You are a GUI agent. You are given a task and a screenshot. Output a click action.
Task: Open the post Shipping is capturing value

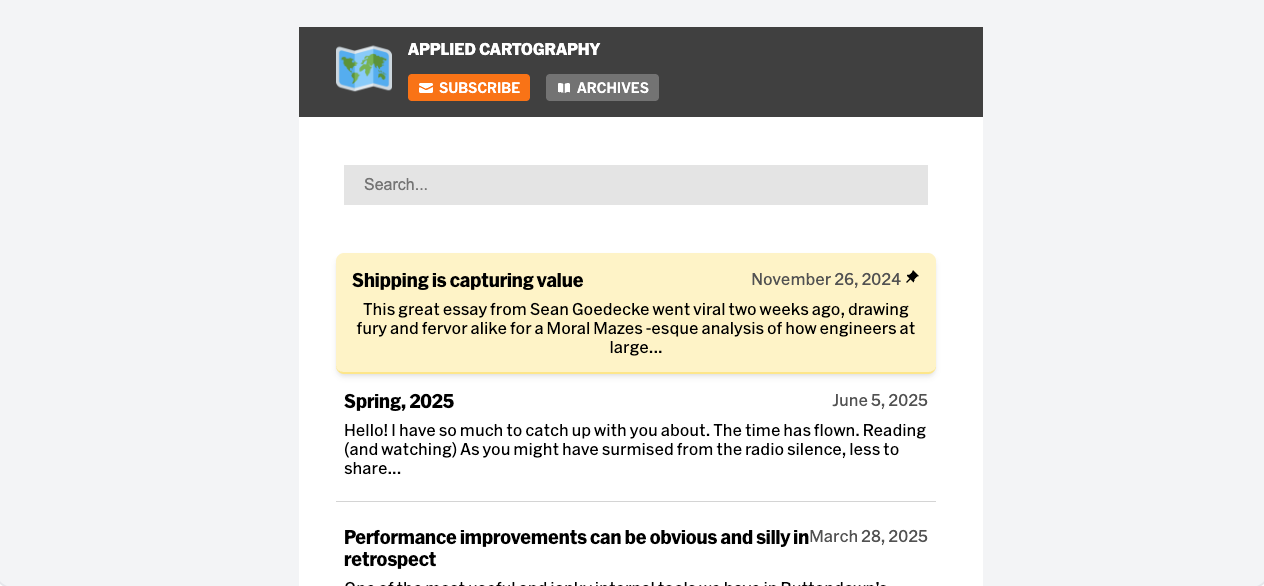(467, 280)
